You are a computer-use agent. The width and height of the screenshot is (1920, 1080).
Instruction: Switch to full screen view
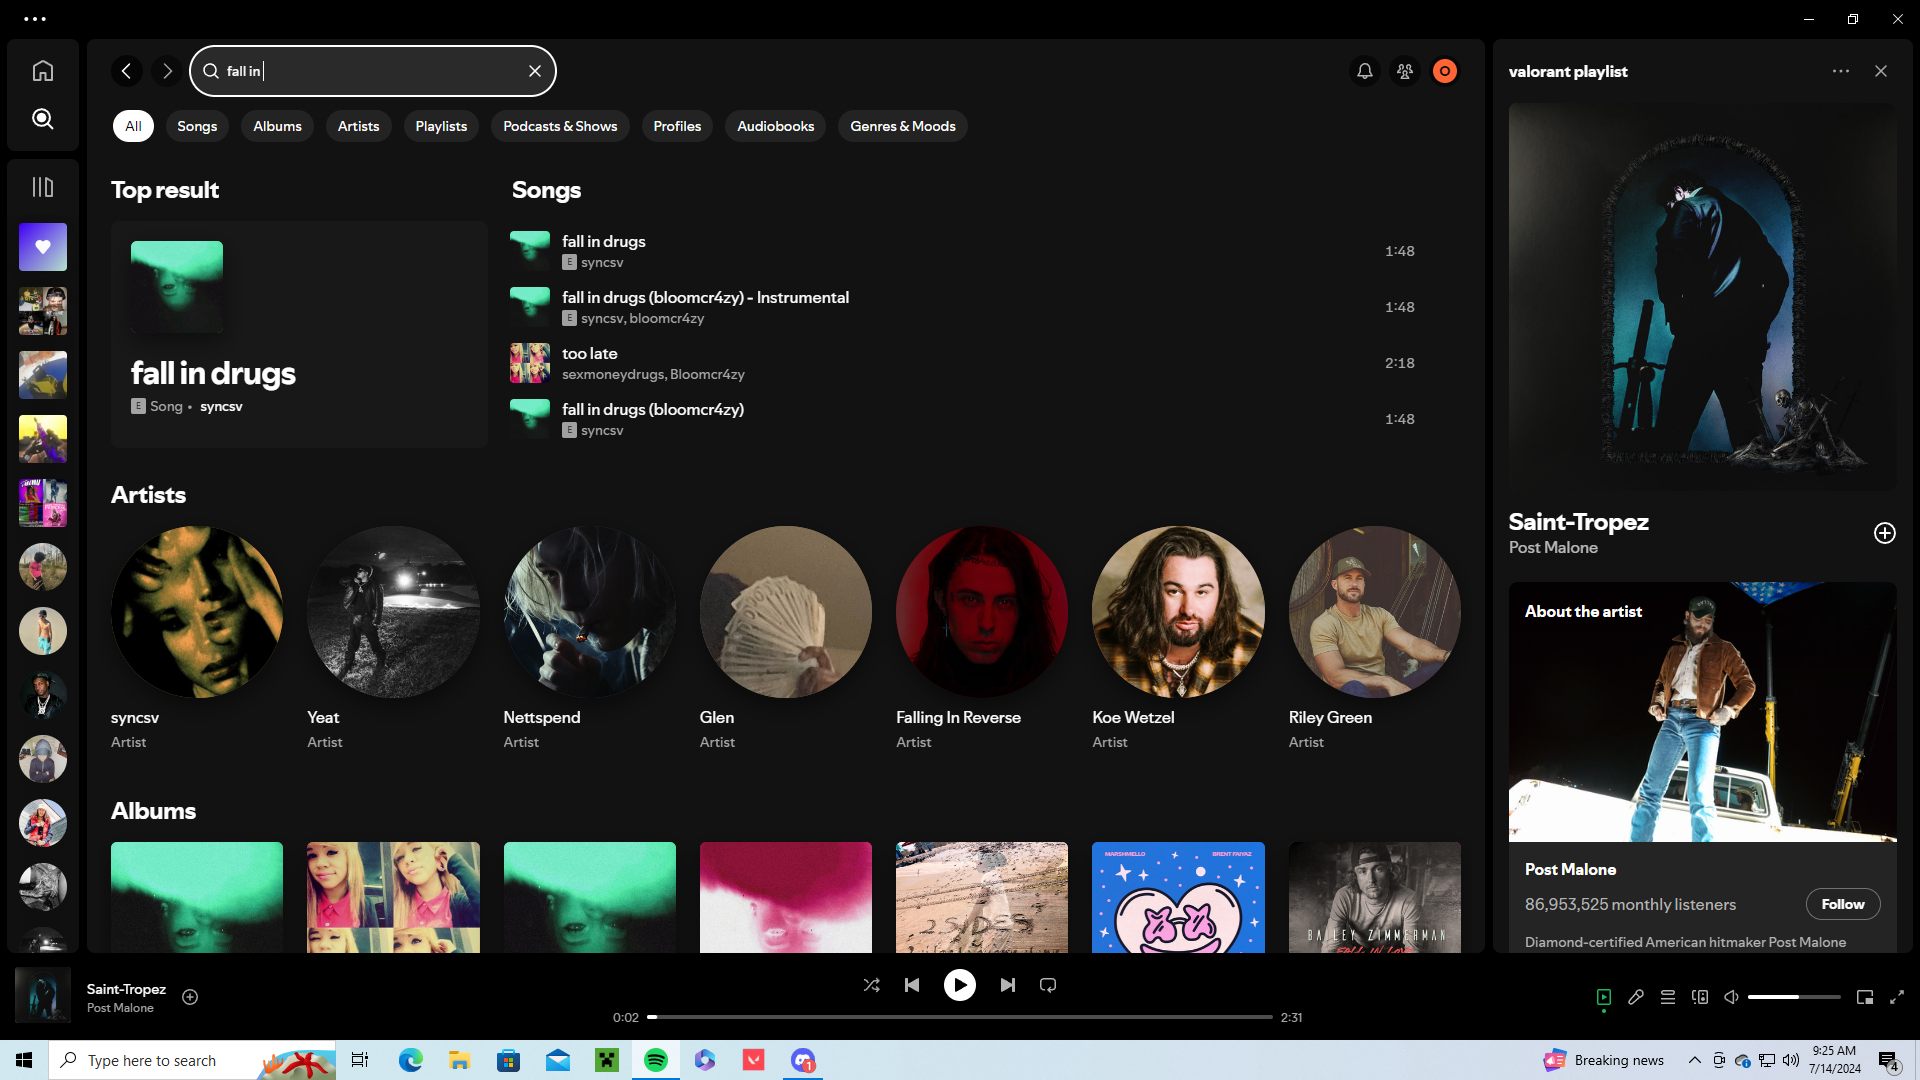[1897, 997]
